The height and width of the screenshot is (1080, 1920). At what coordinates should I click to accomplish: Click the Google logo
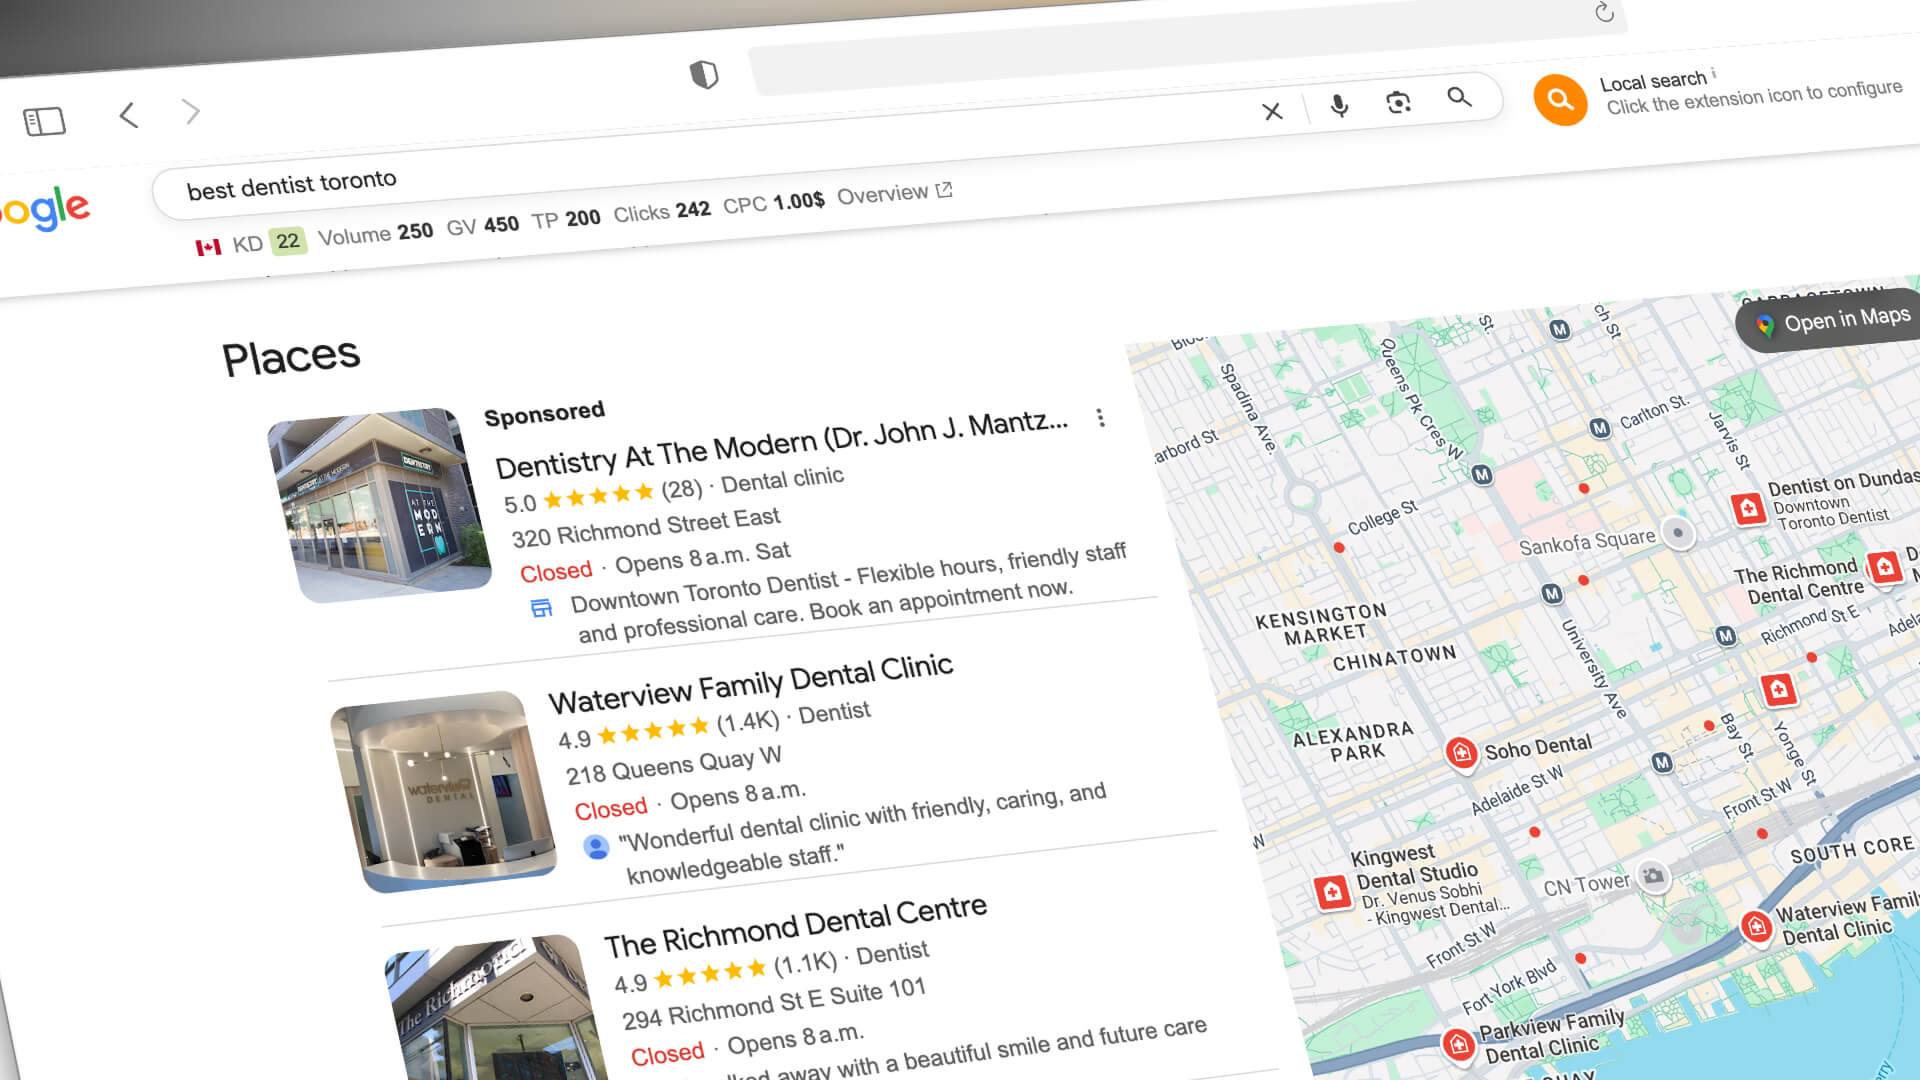pos(45,208)
